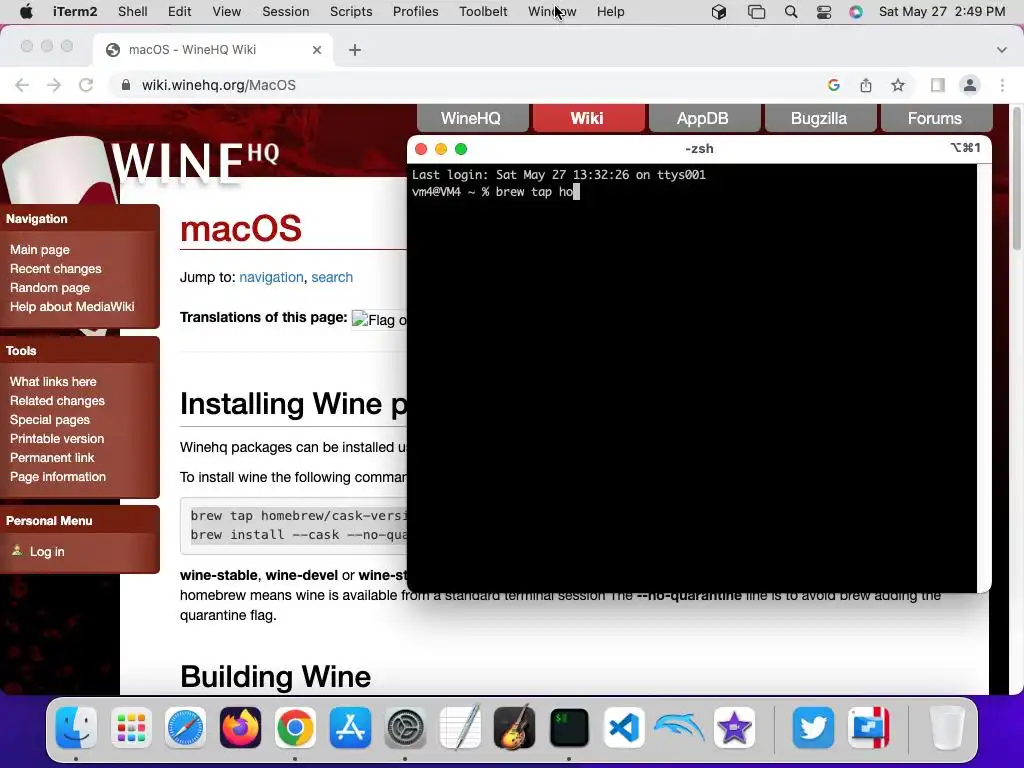
Task: Click the Log in link
Action: [x=47, y=552]
